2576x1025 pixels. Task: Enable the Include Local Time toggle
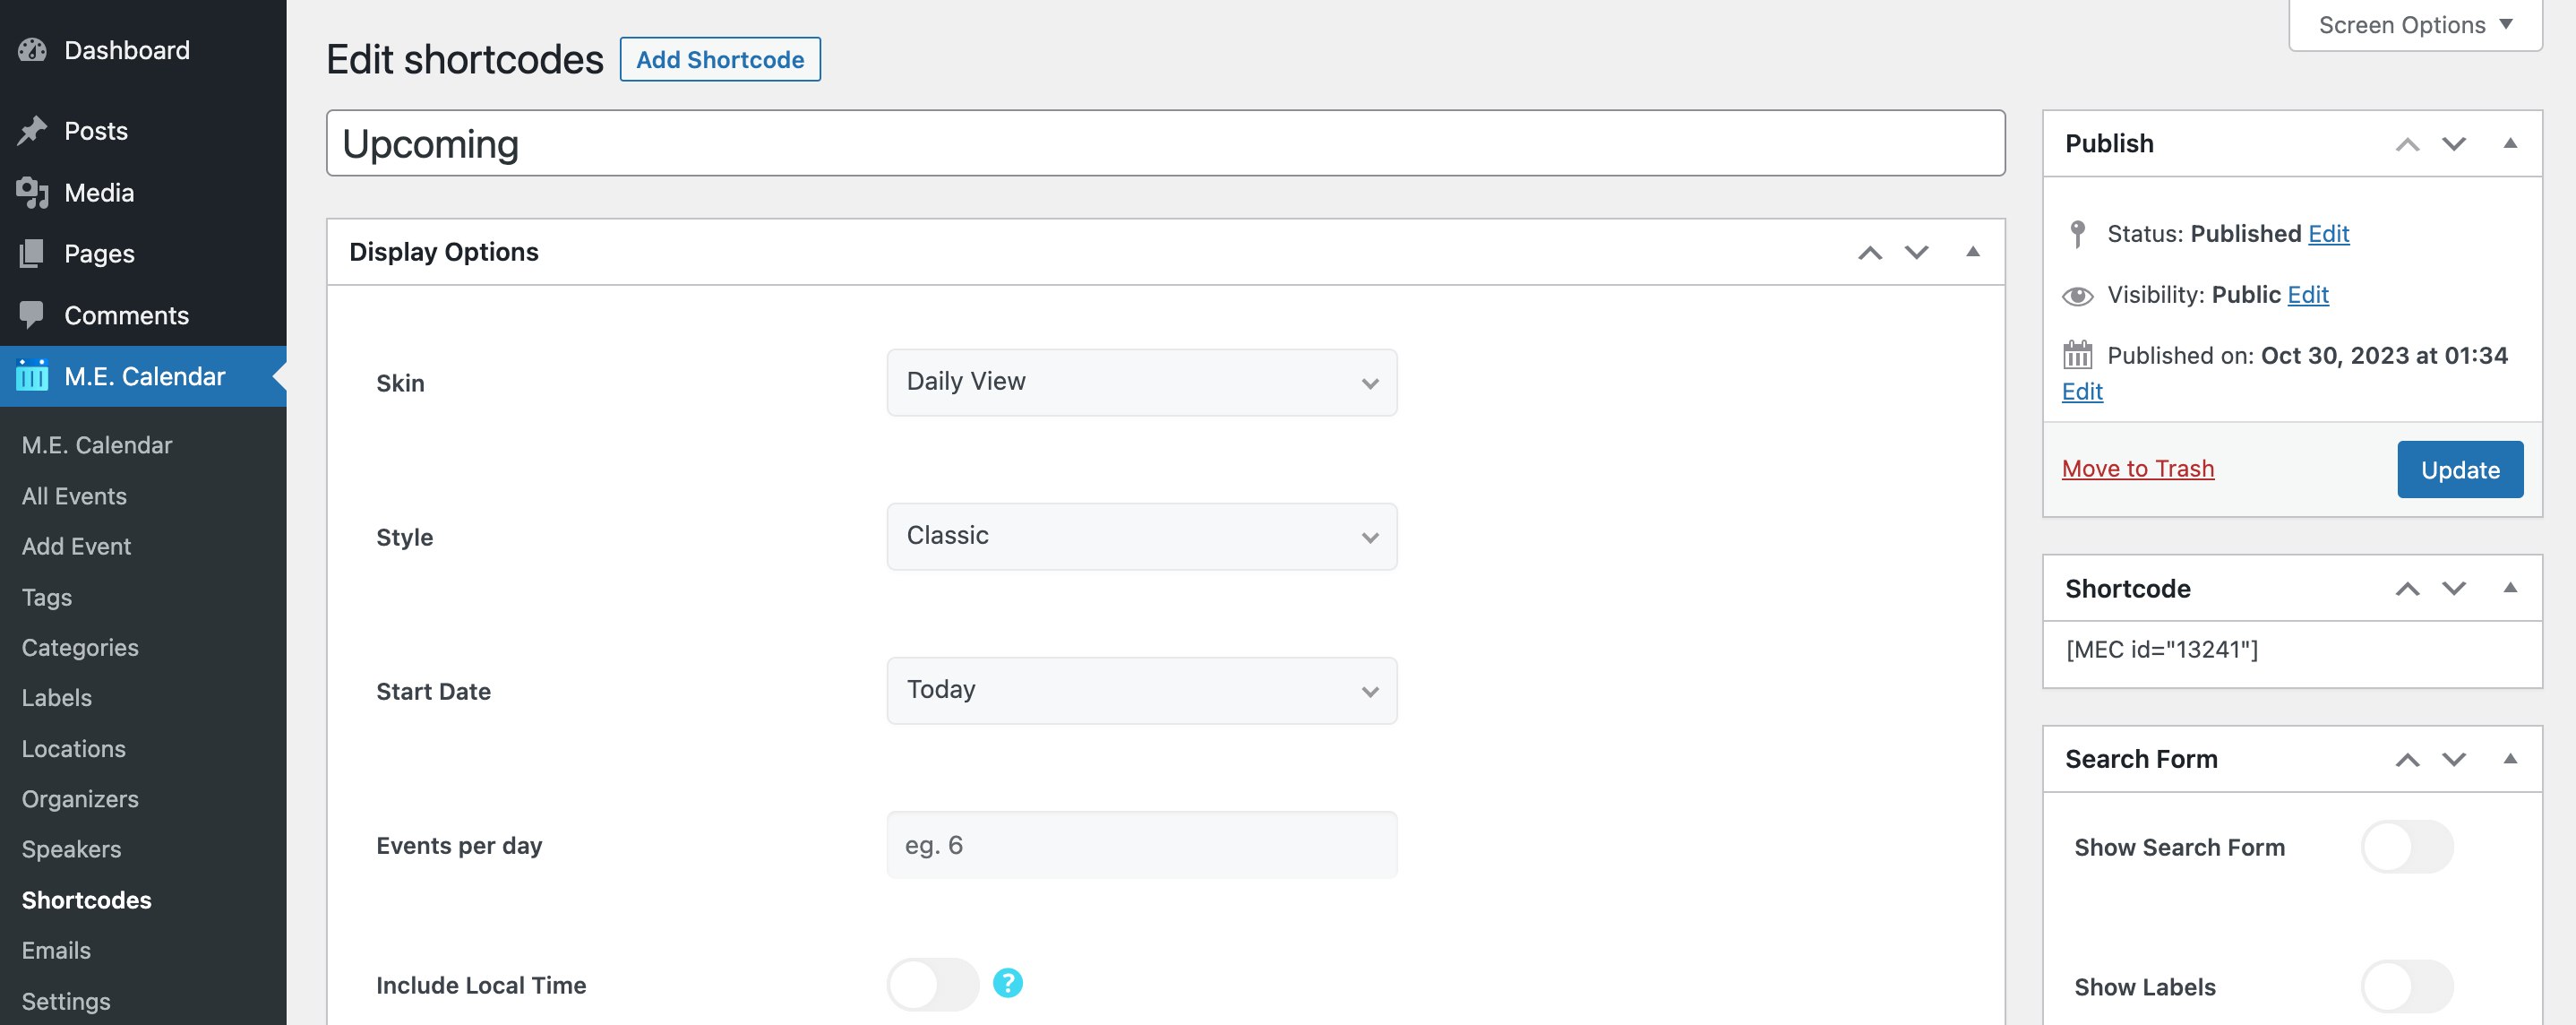point(932,985)
